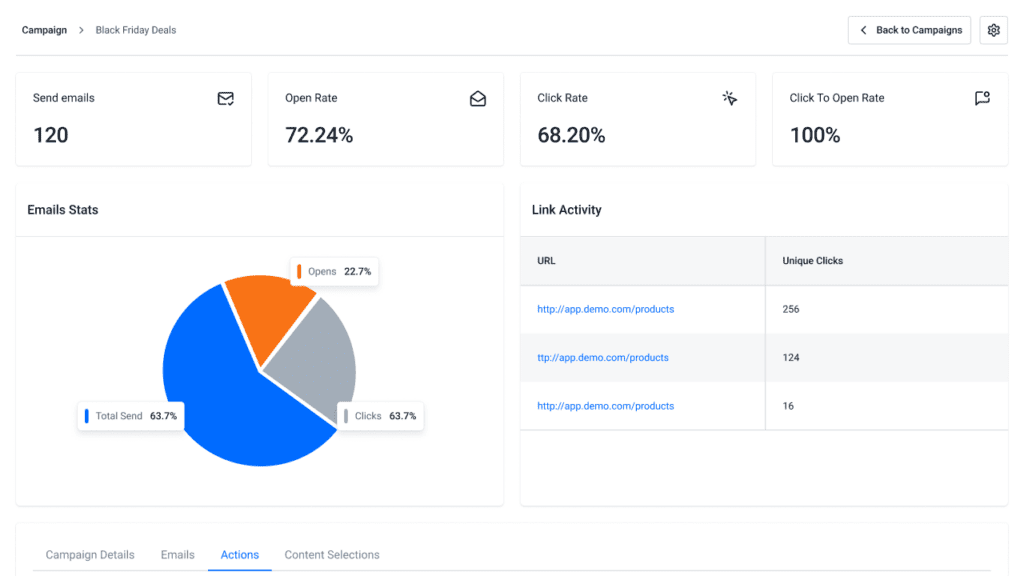This screenshot has height=576, width=1024.
Task: Click the Back to Campaigns button
Action: click(909, 30)
